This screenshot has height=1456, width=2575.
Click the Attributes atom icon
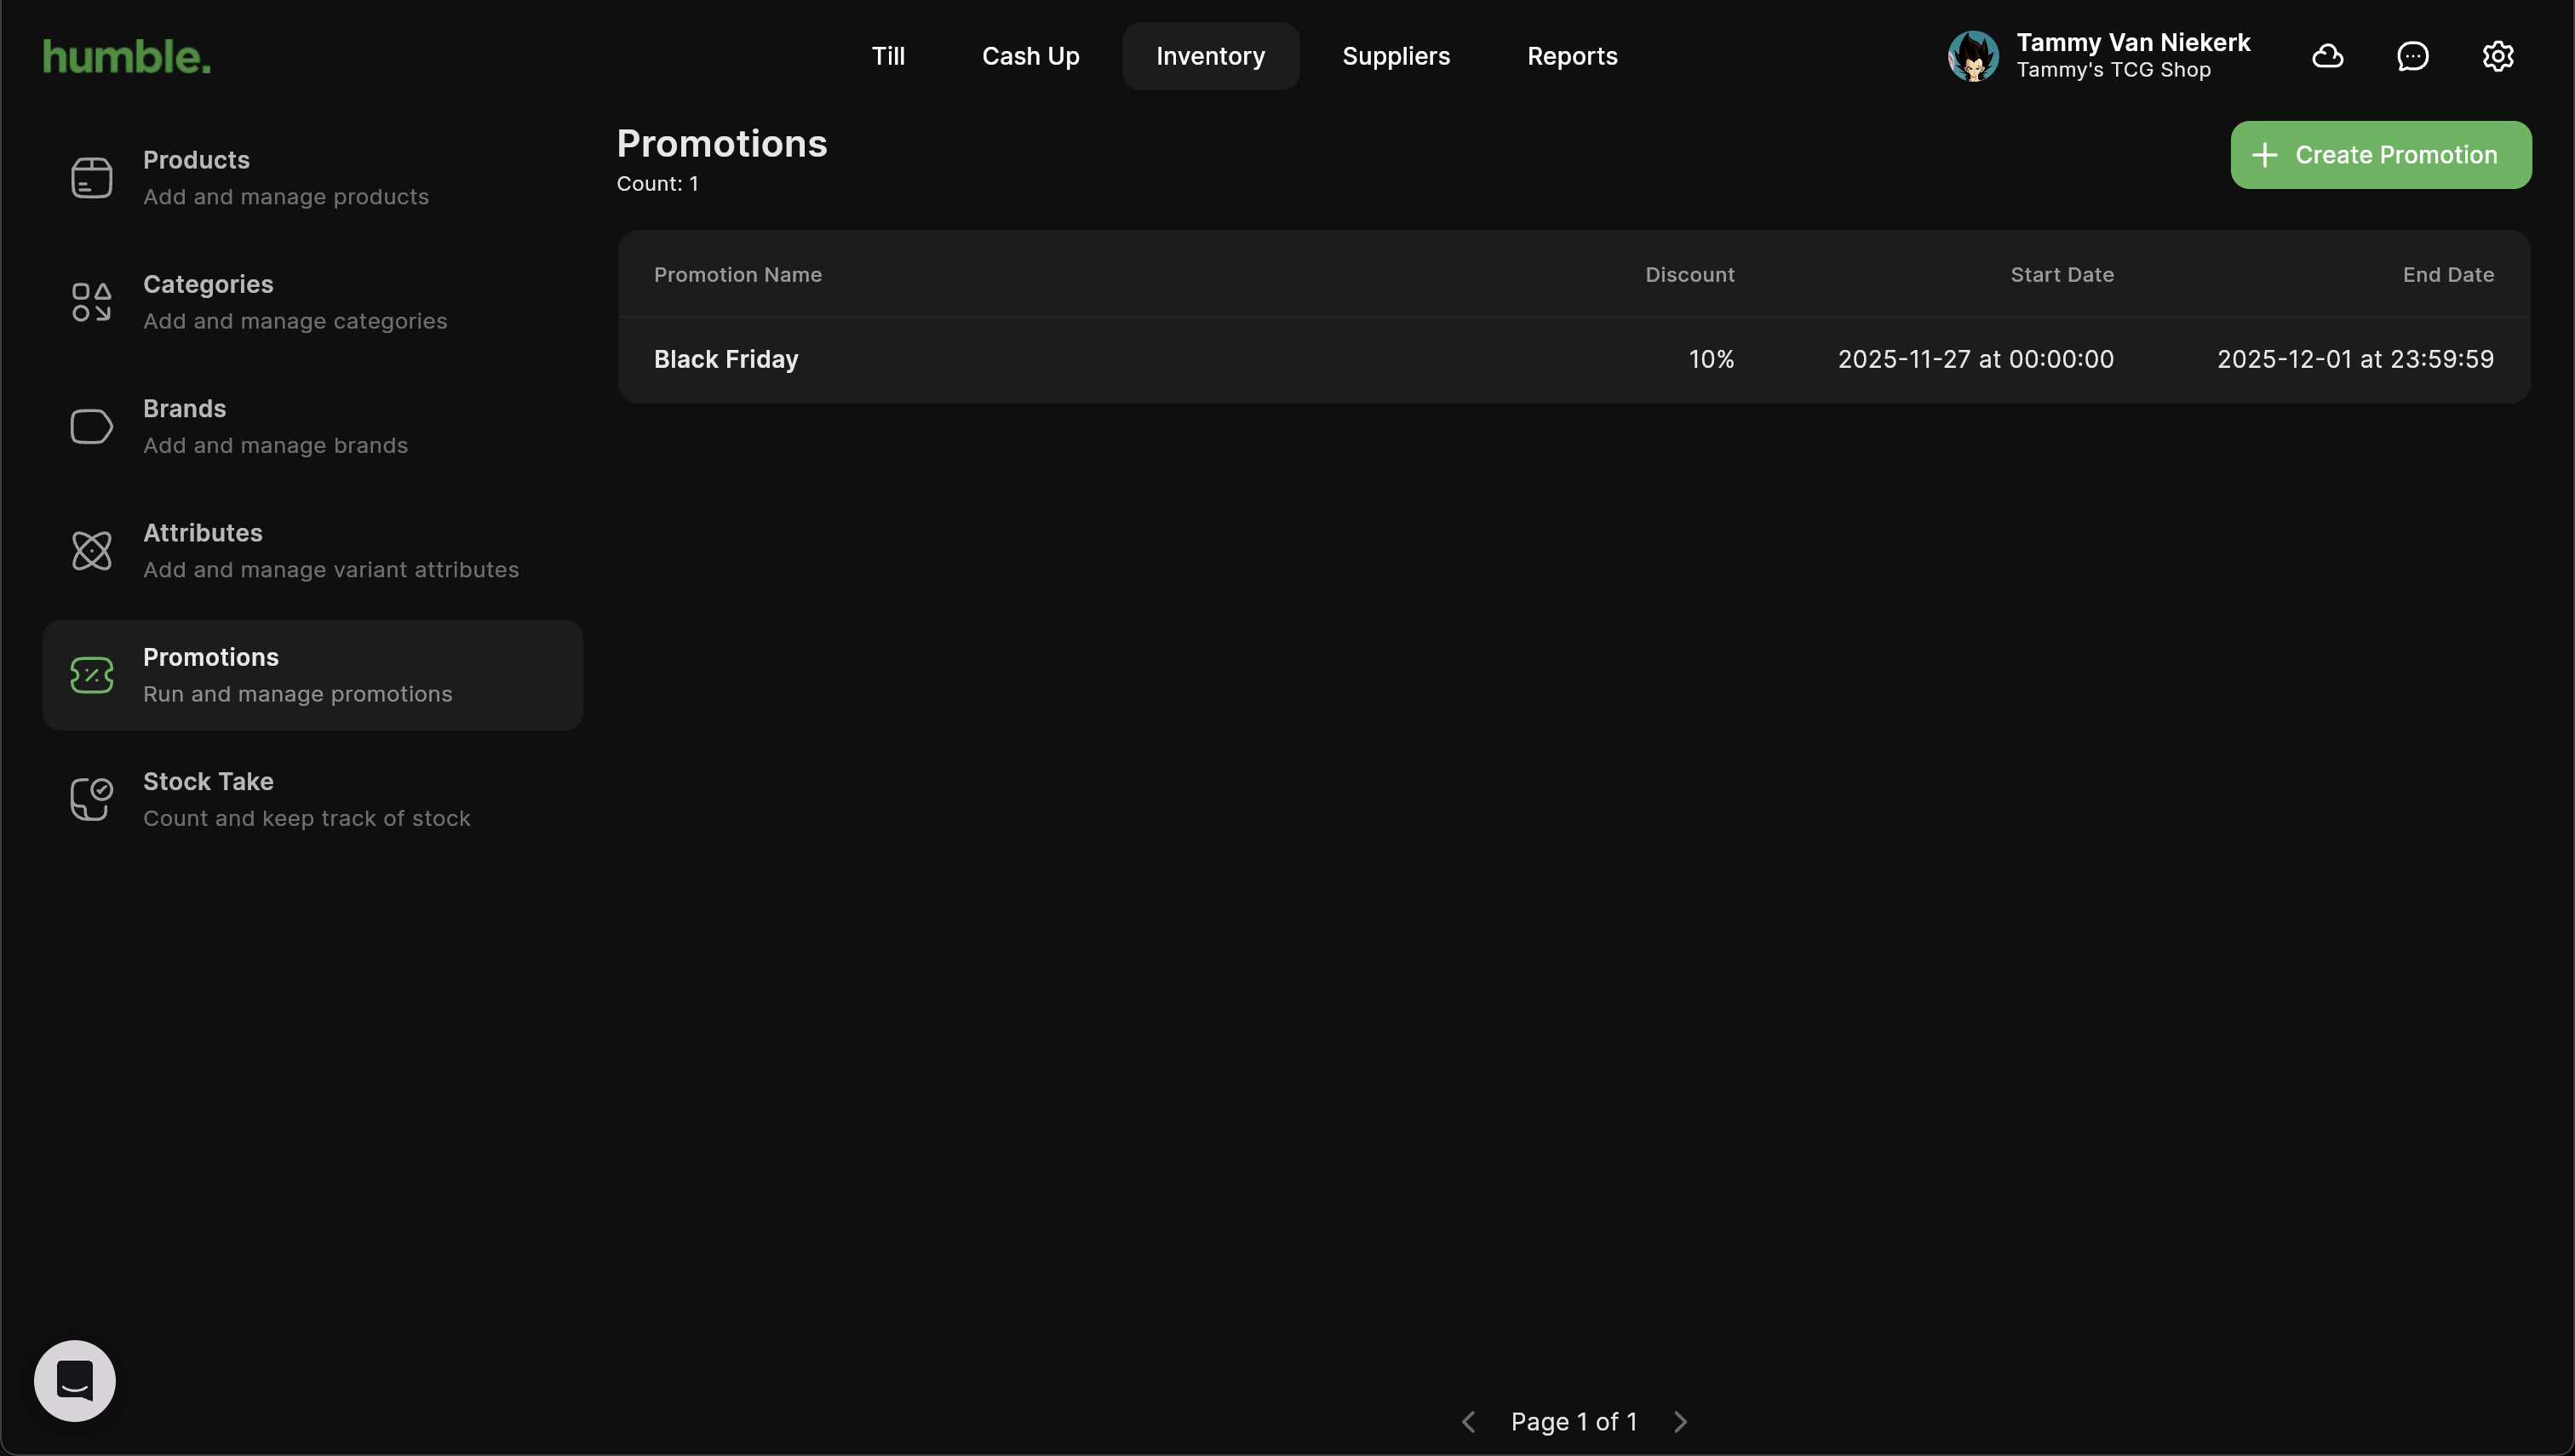pos(91,551)
